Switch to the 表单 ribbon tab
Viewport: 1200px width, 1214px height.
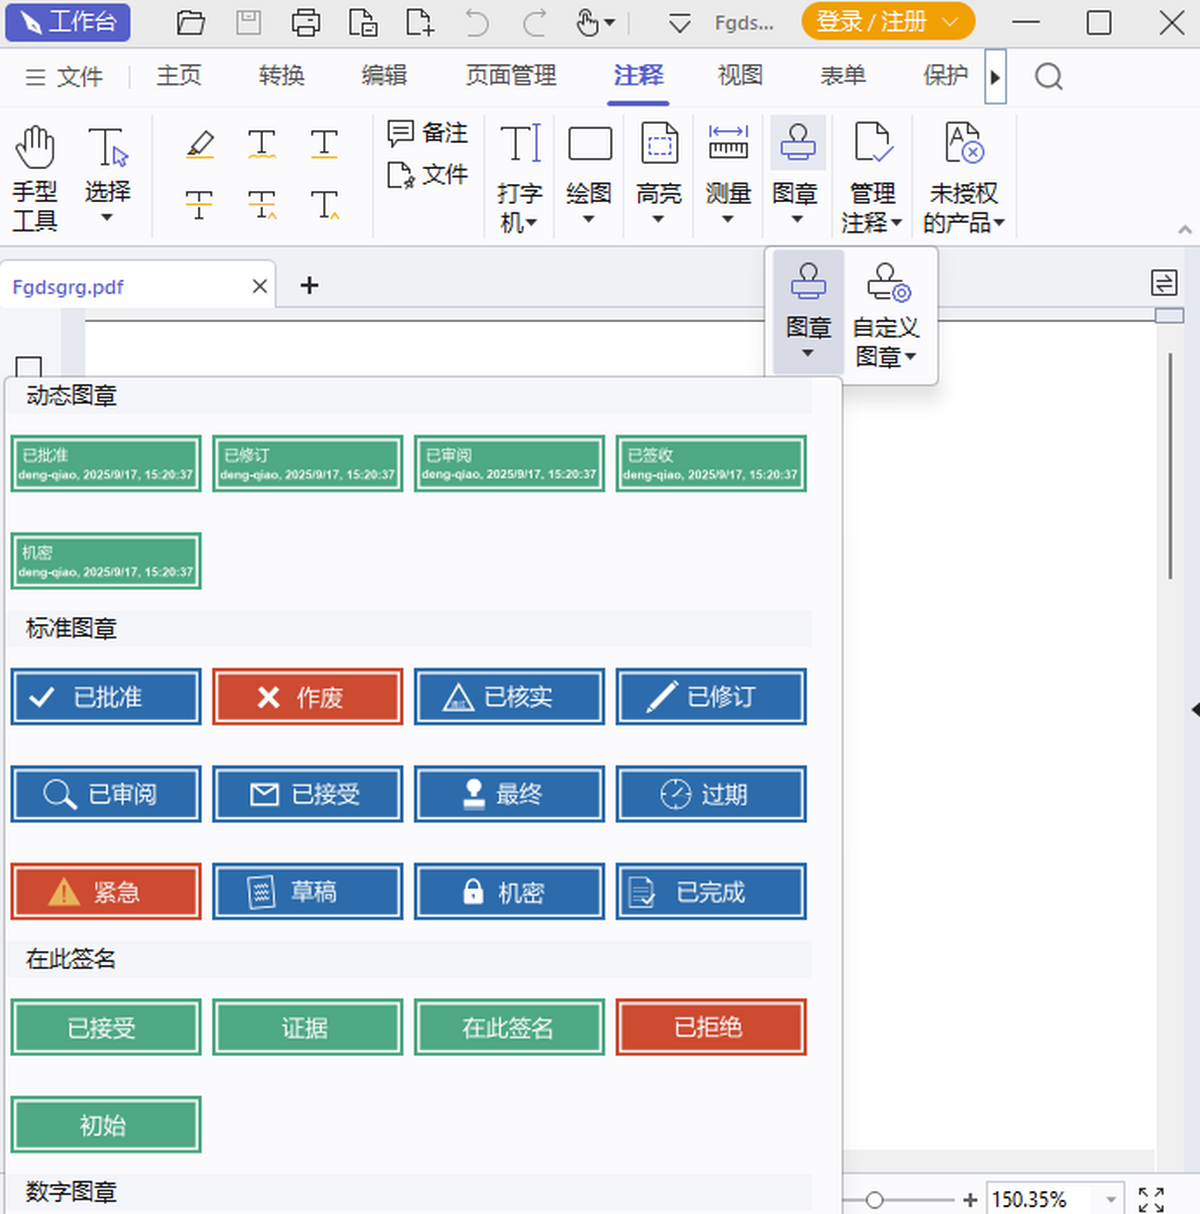pos(842,75)
